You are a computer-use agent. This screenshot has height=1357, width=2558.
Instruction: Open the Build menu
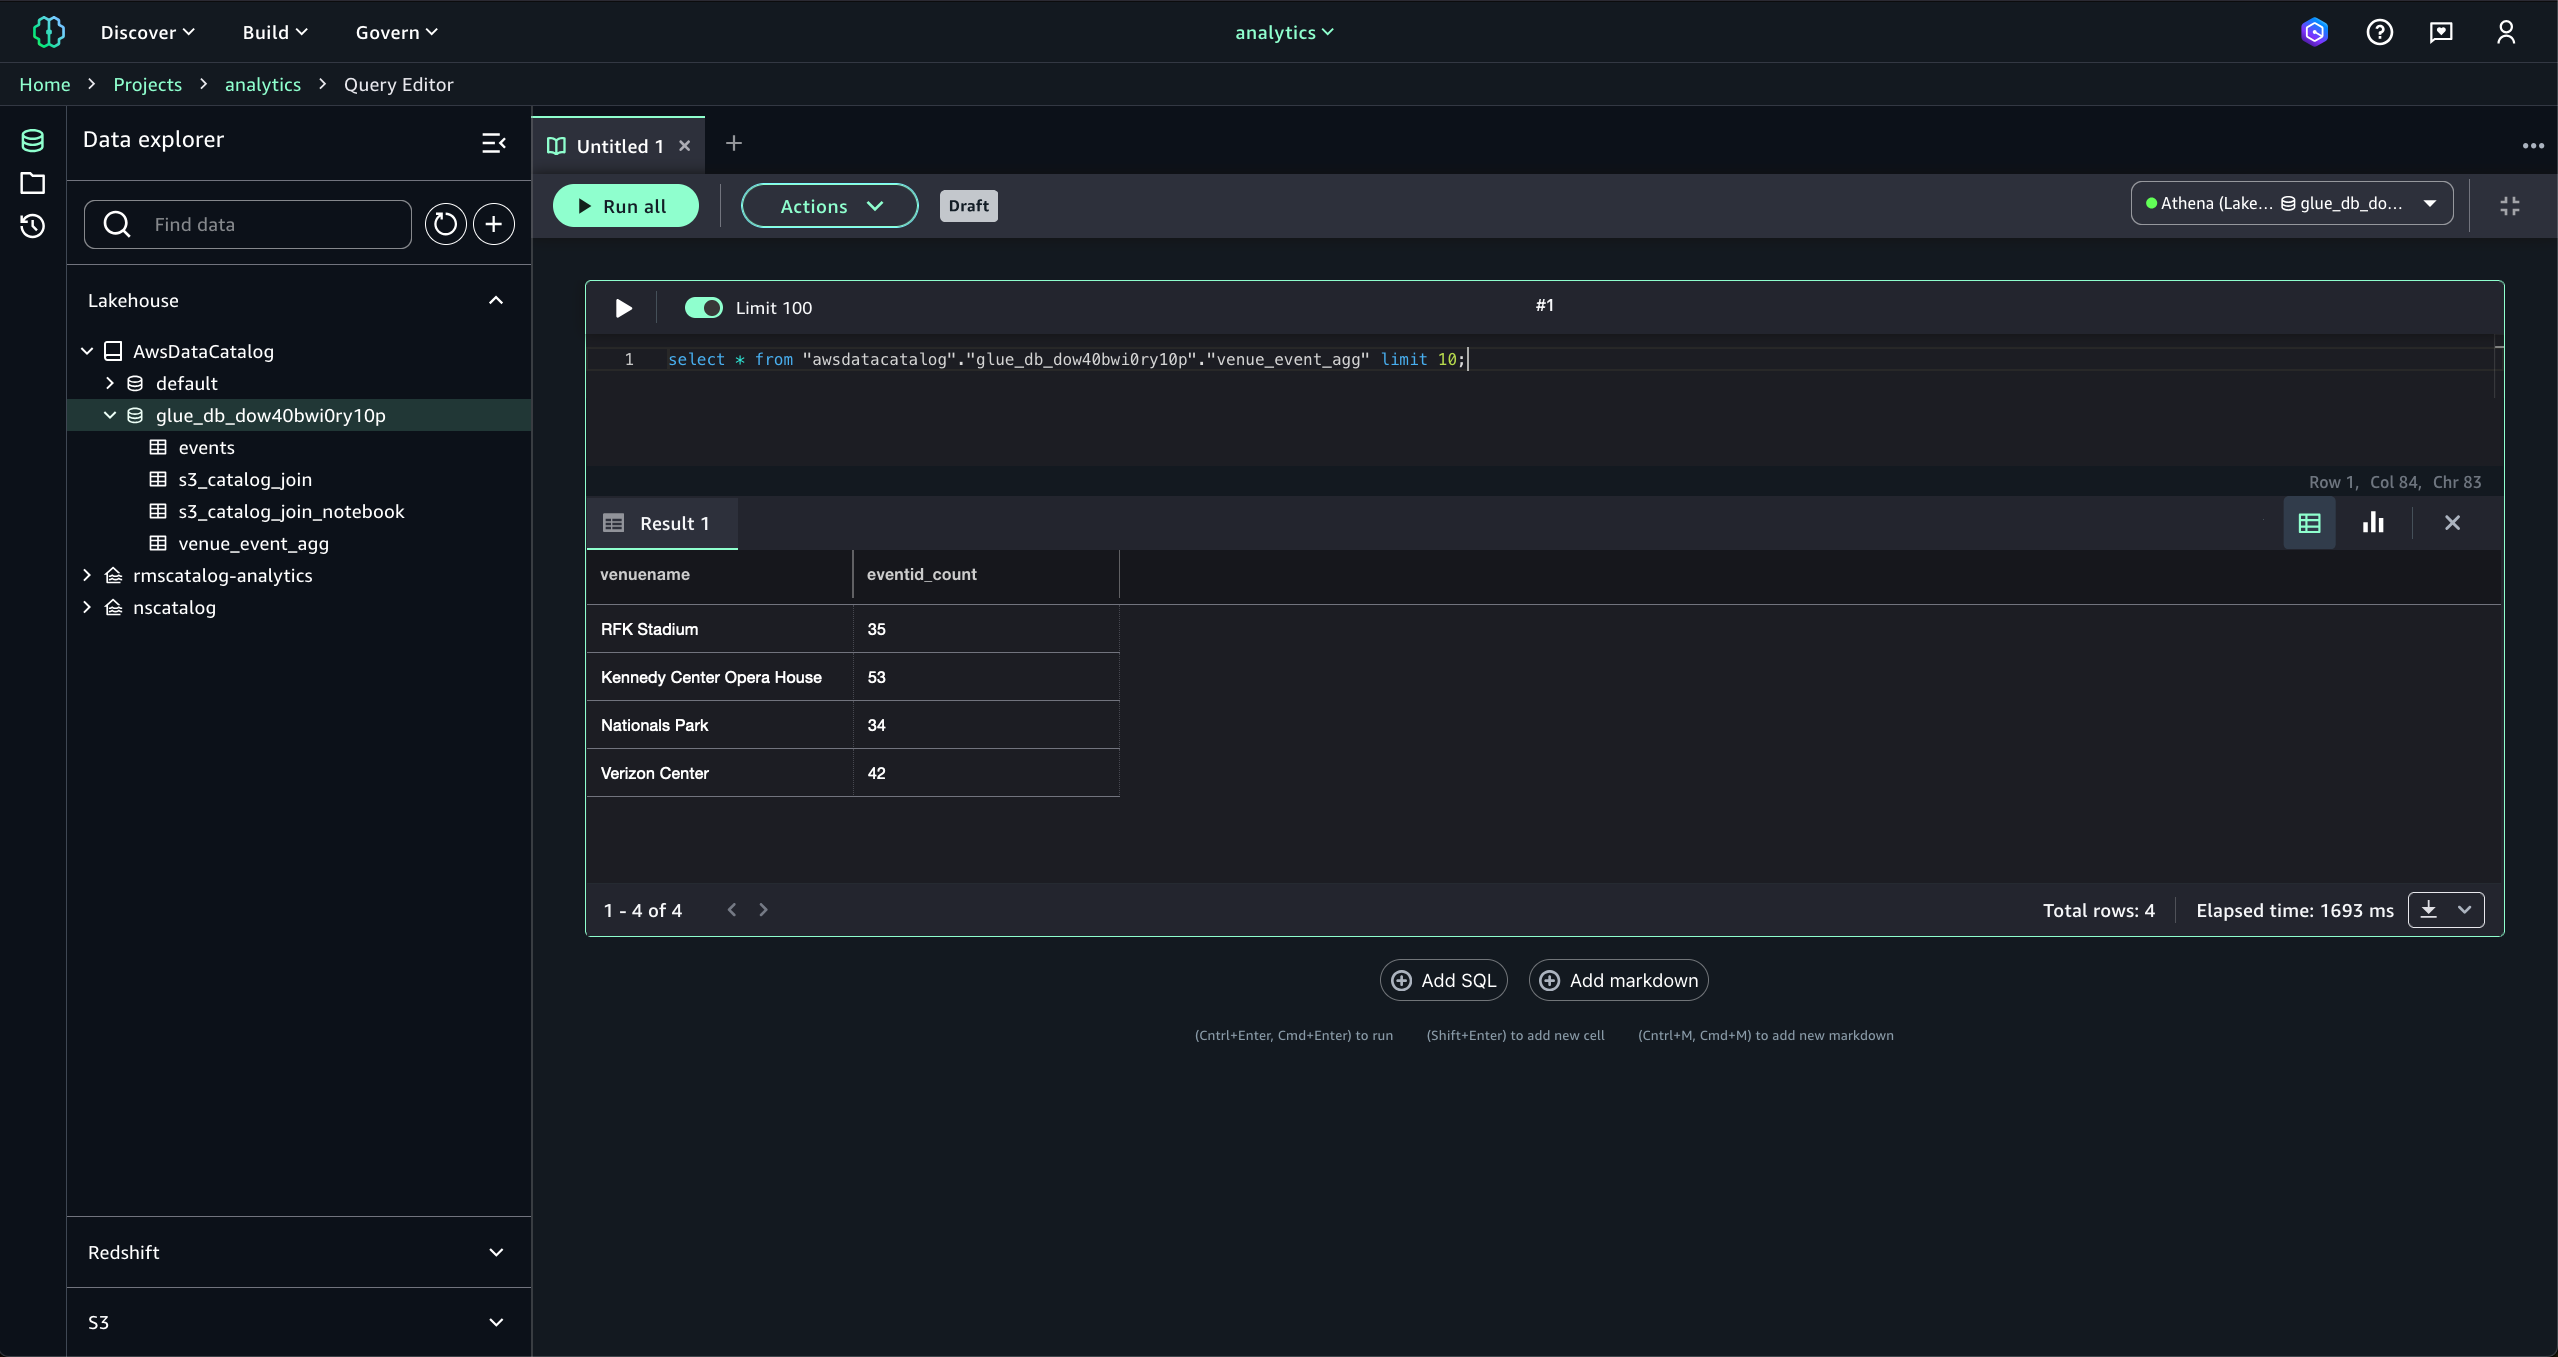pos(275,32)
